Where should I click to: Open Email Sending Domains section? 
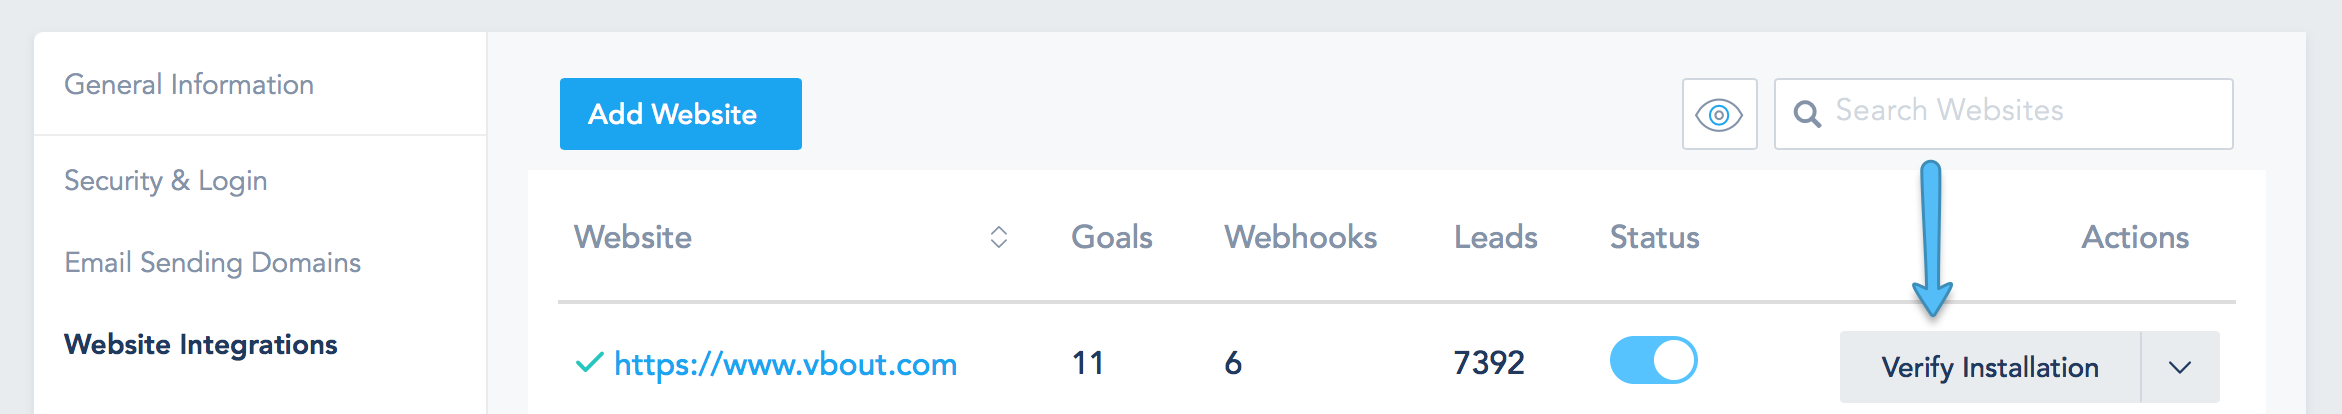[x=212, y=262]
